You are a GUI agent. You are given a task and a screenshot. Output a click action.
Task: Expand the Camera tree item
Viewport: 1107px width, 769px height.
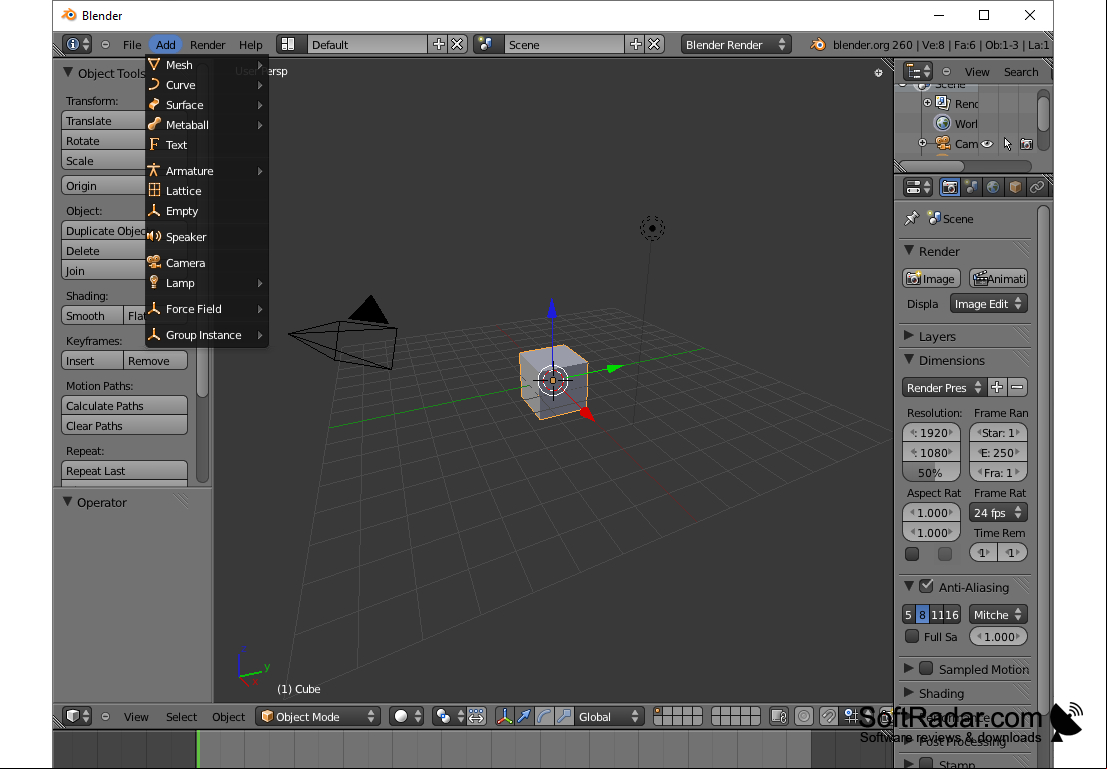click(922, 143)
